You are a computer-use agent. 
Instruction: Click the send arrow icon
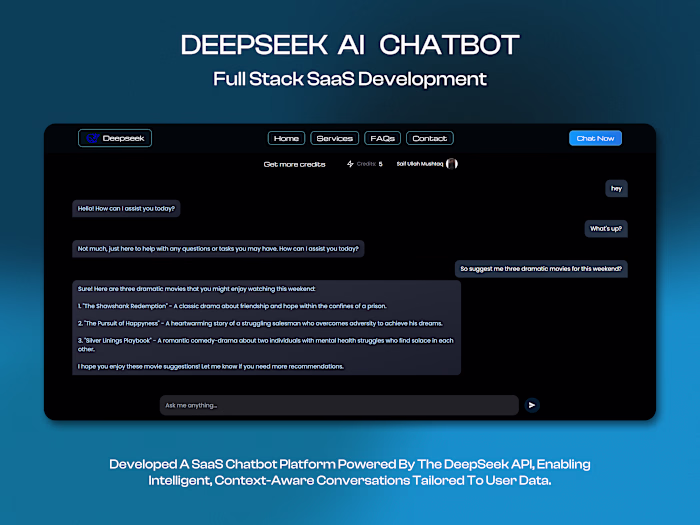[532, 405]
